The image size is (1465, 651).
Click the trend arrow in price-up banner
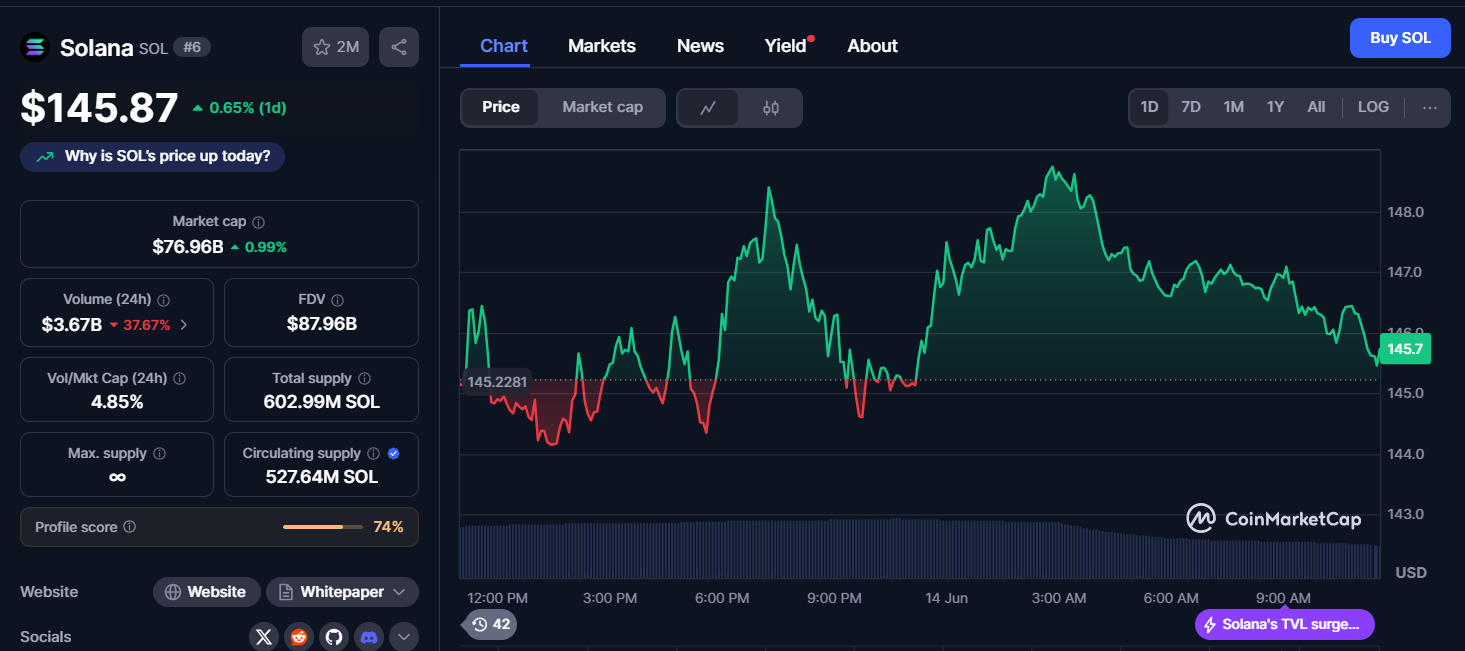[45, 157]
